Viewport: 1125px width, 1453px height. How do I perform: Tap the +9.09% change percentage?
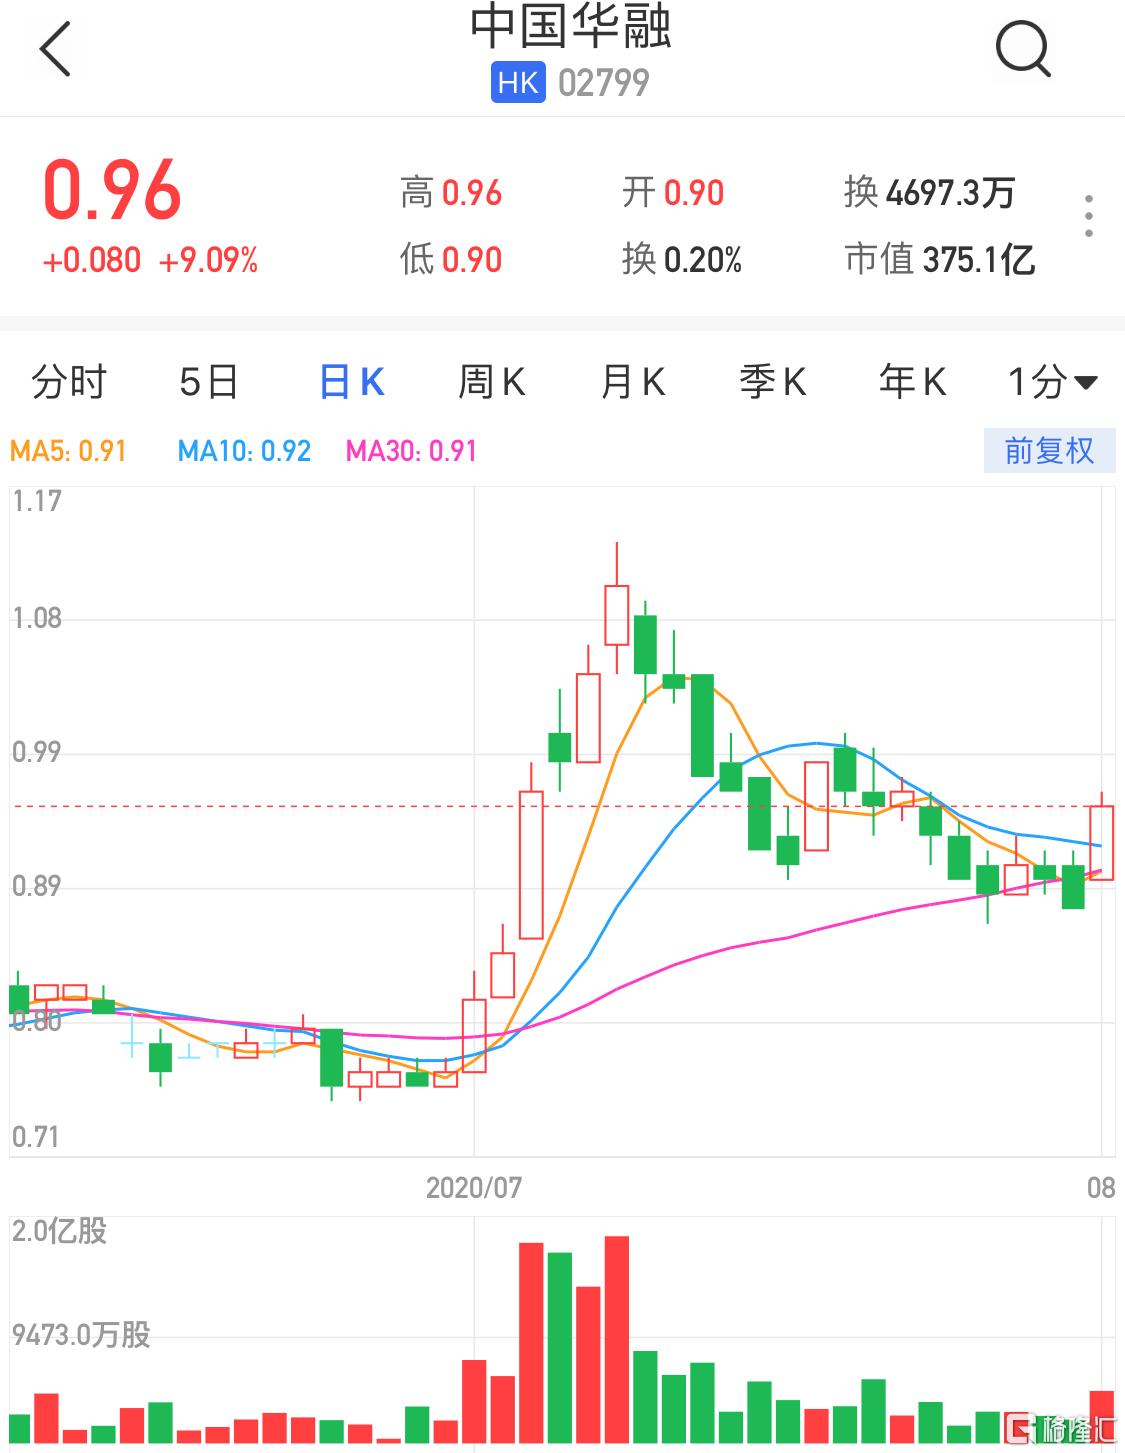[208, 261]
